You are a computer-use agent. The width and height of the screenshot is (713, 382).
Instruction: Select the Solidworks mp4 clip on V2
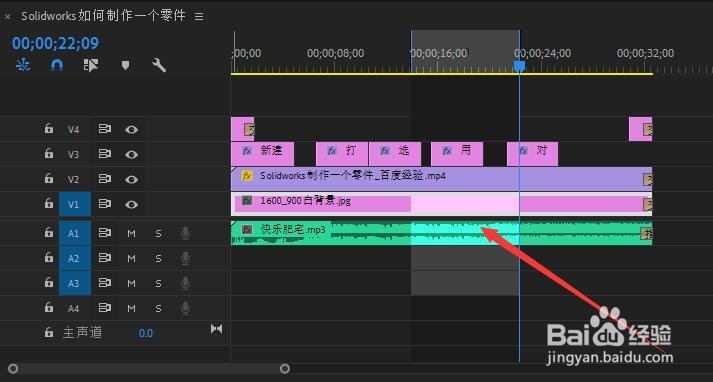pyautogui.click(x=441, y=179)
